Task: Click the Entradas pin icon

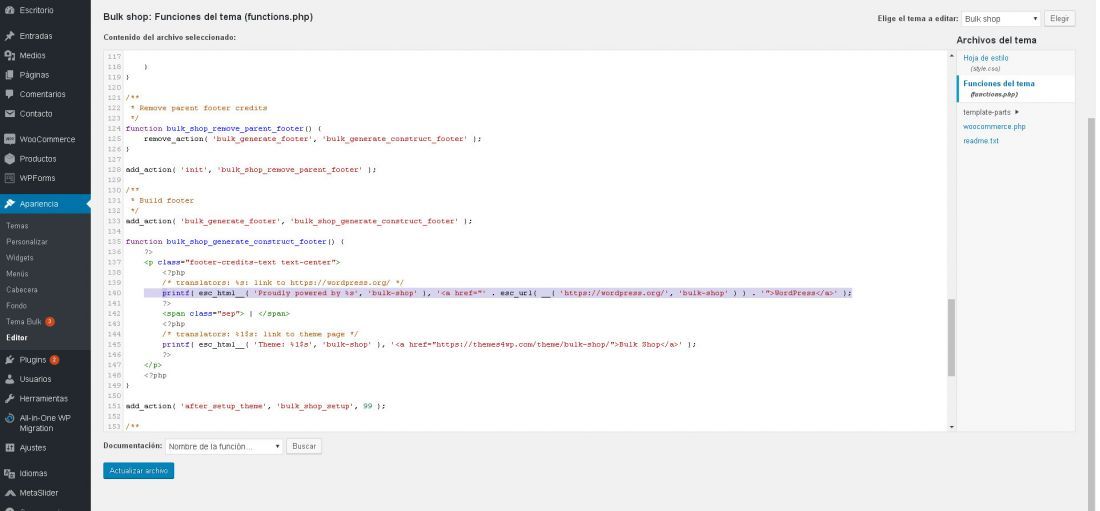Action: (9, 36)
